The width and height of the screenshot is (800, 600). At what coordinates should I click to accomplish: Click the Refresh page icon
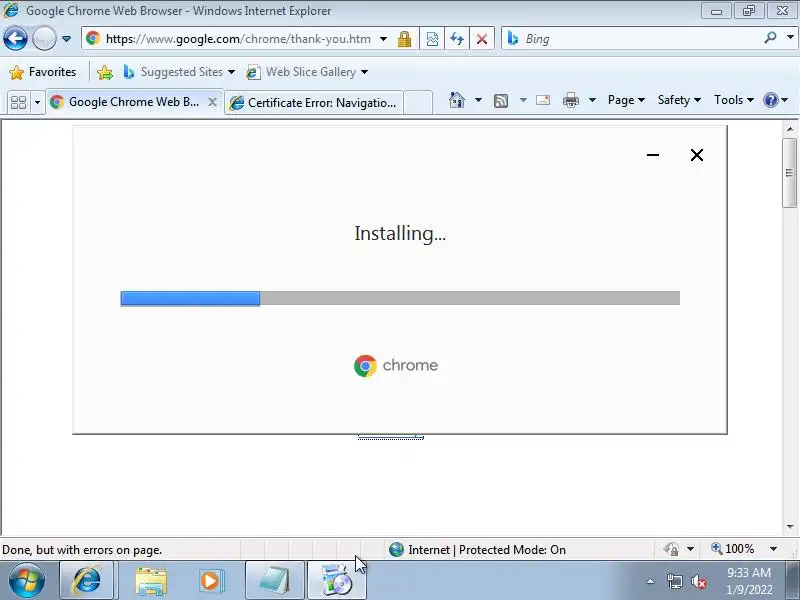point(457,39)
